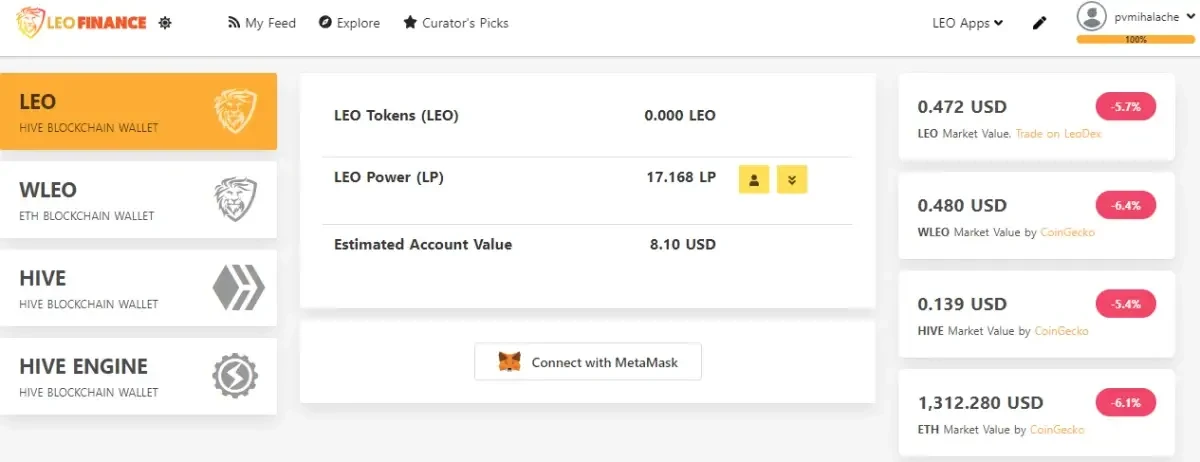Select the LEO Hive blockchain wallet tab
The image size is (1200, 462).
tap(138, 111)
